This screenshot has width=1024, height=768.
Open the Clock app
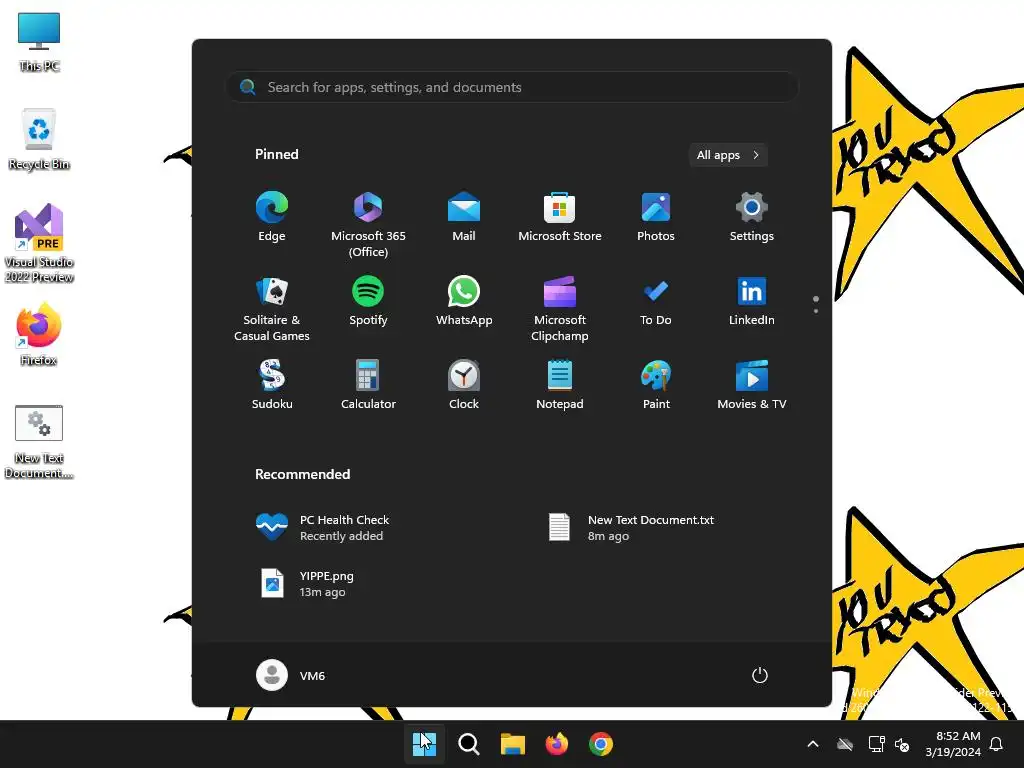(x=464, y=385)
